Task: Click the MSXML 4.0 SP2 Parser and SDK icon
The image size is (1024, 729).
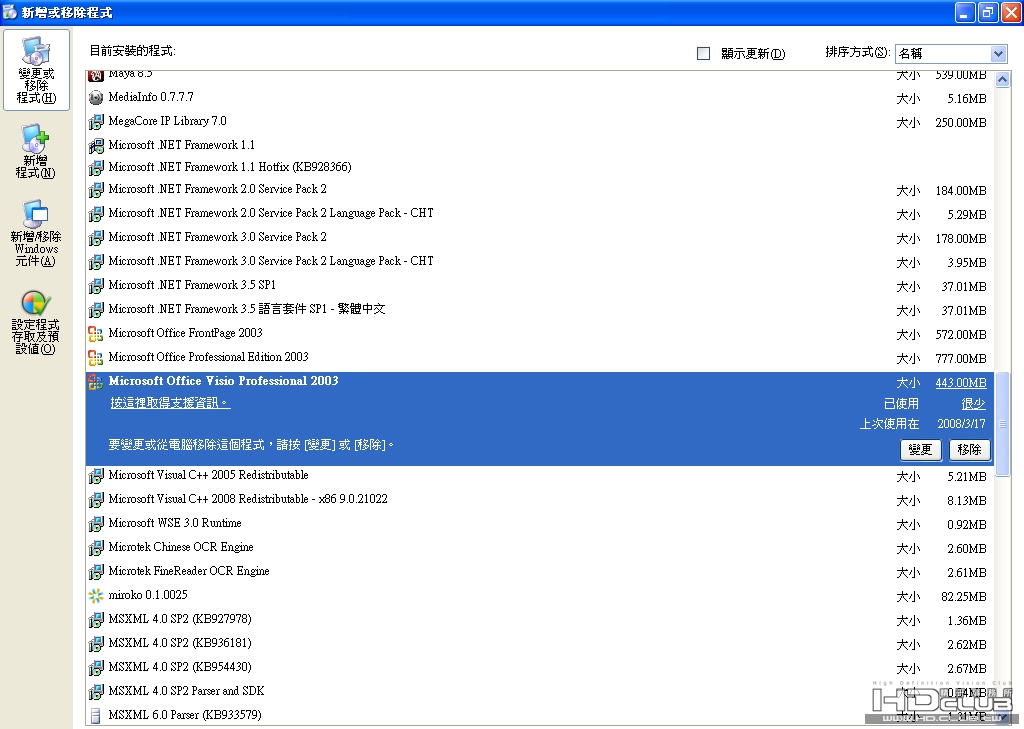Action: (96, 691)
